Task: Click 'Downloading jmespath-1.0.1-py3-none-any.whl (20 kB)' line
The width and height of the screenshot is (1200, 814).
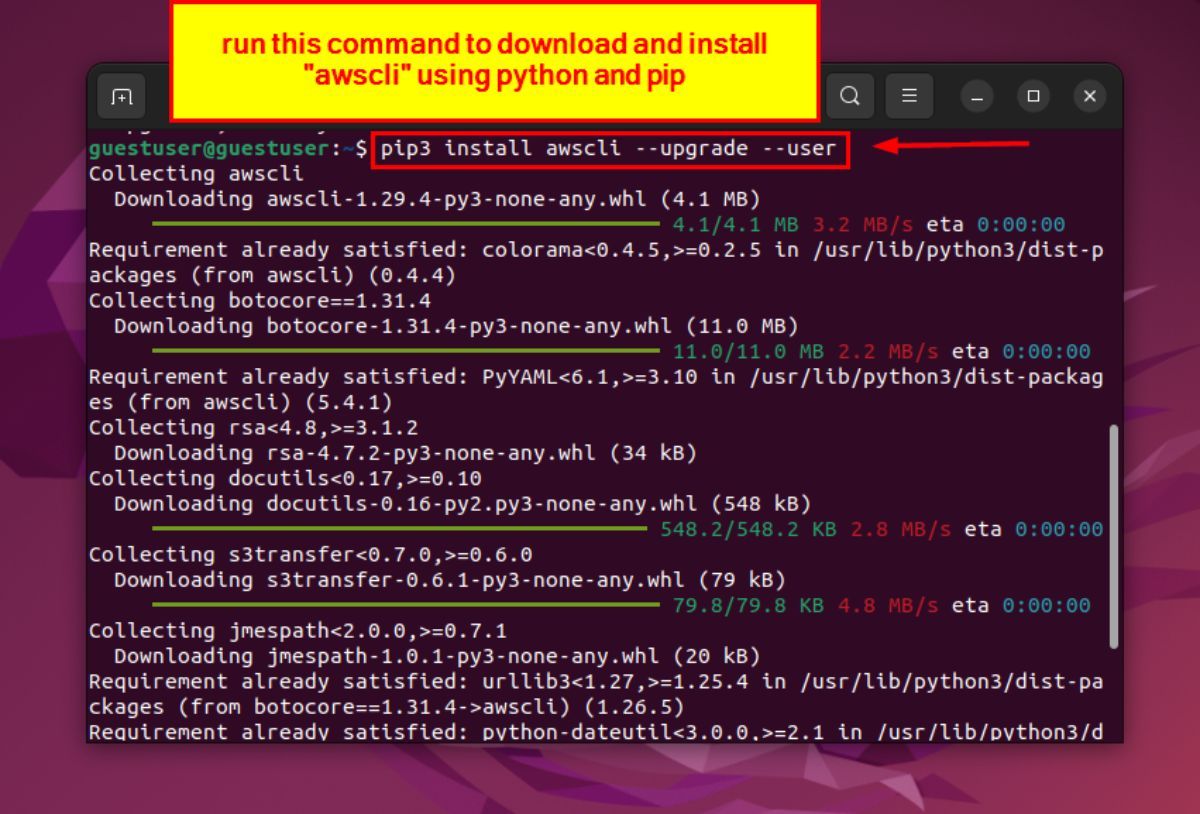Action: coord(437,656)
